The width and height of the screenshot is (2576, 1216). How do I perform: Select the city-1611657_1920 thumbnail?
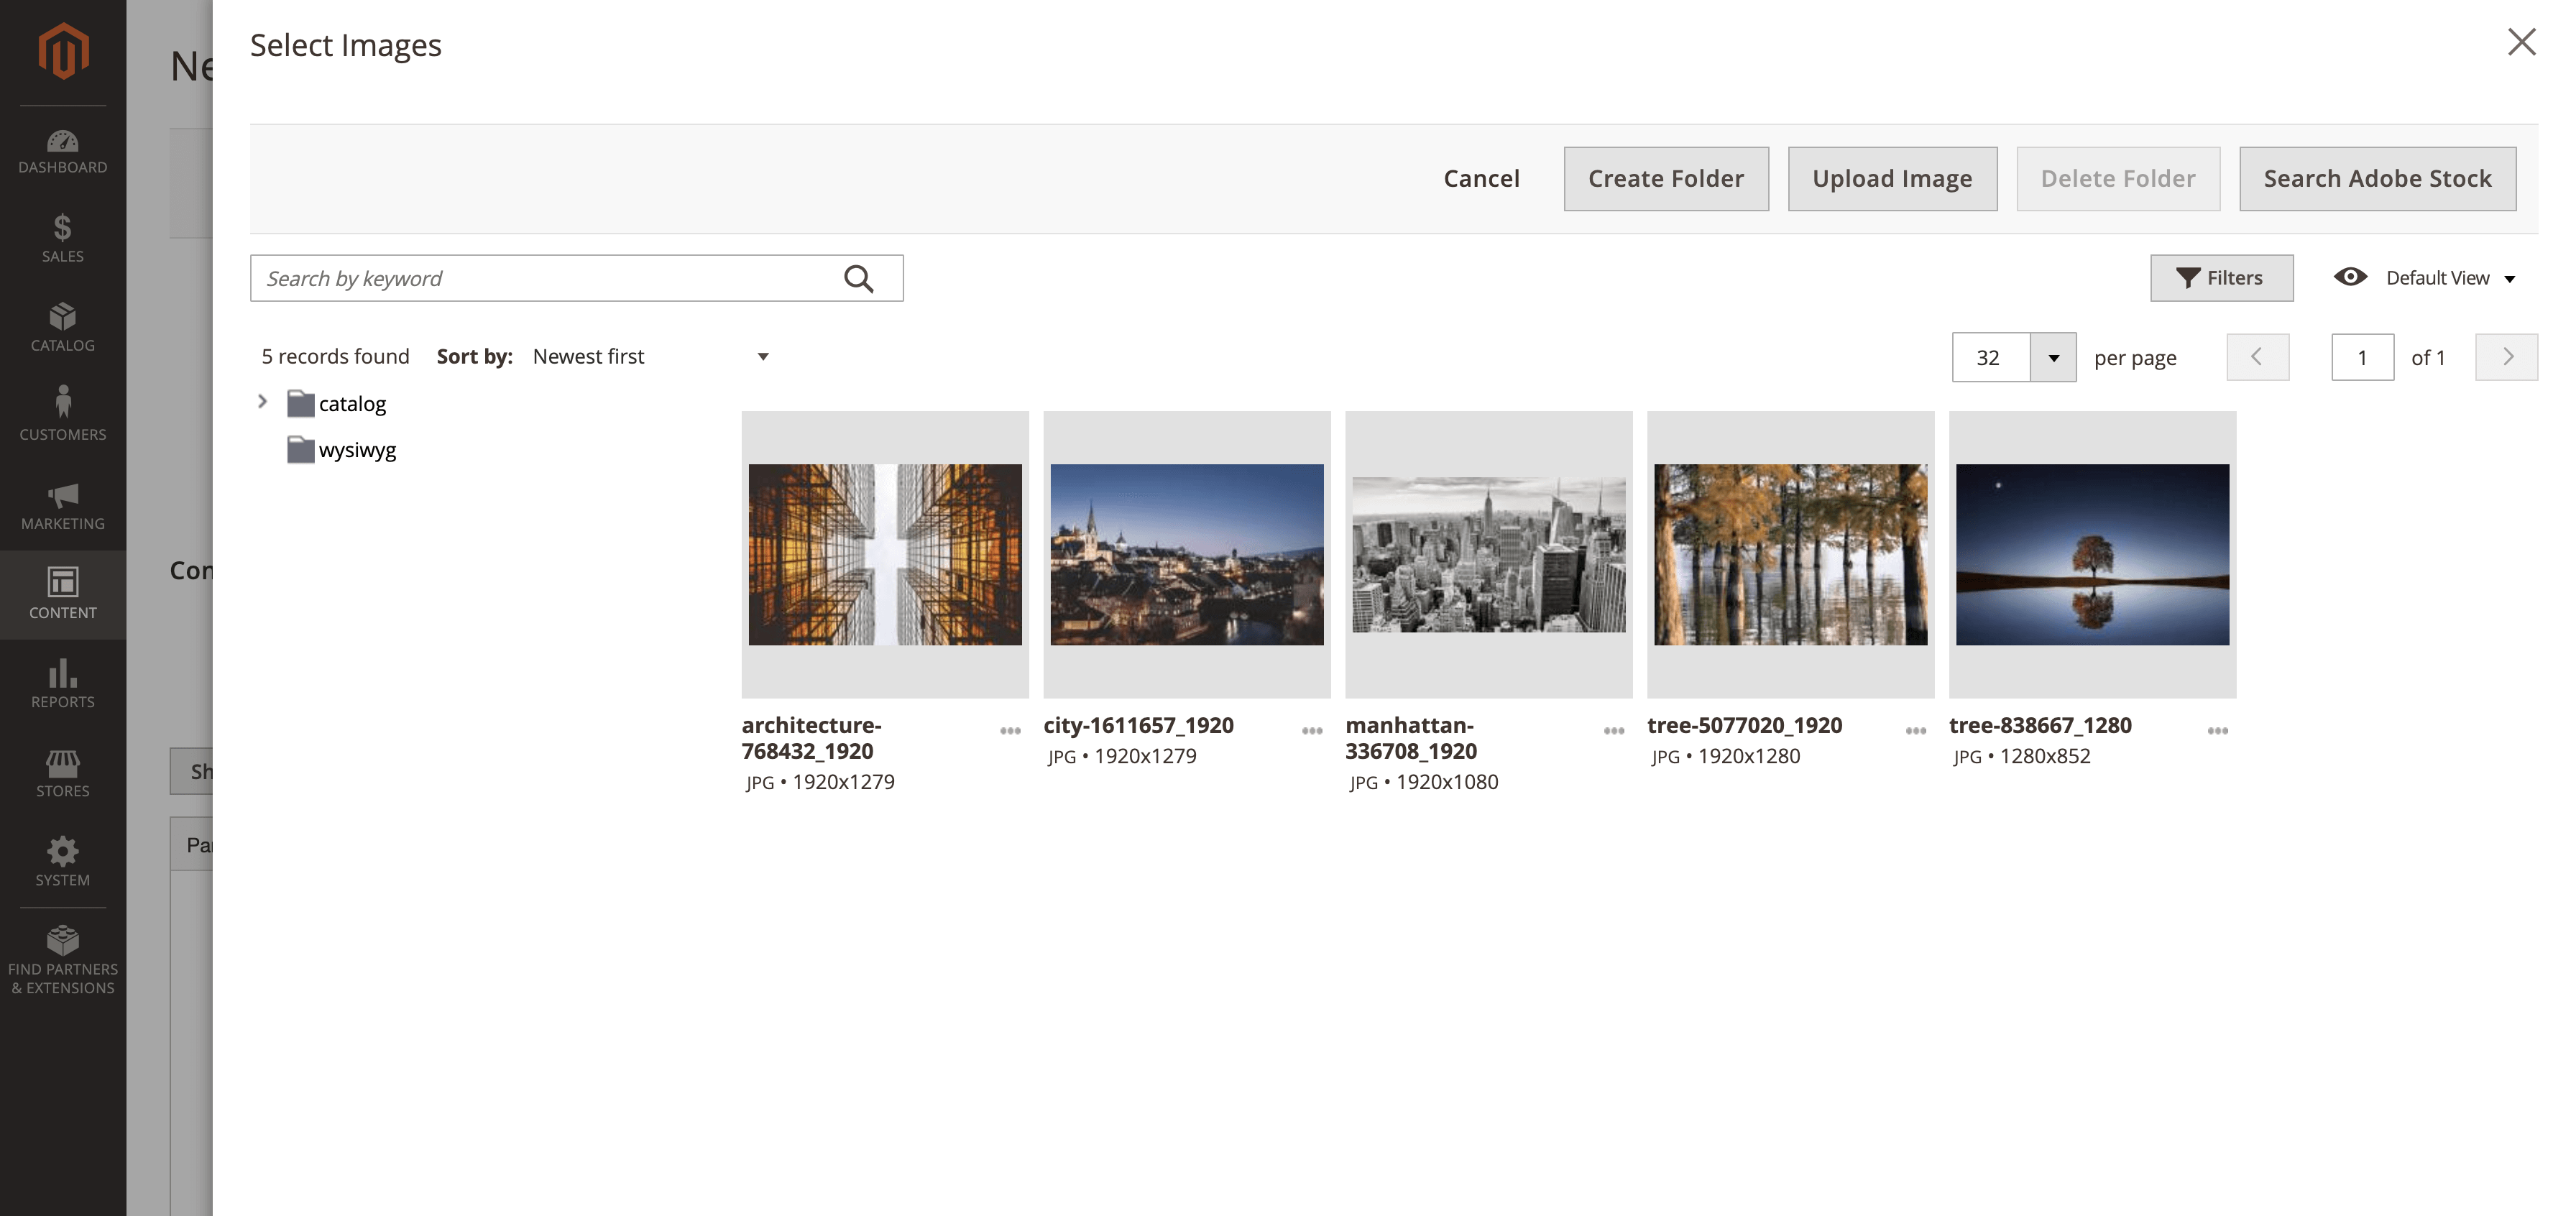[1187, 553]
